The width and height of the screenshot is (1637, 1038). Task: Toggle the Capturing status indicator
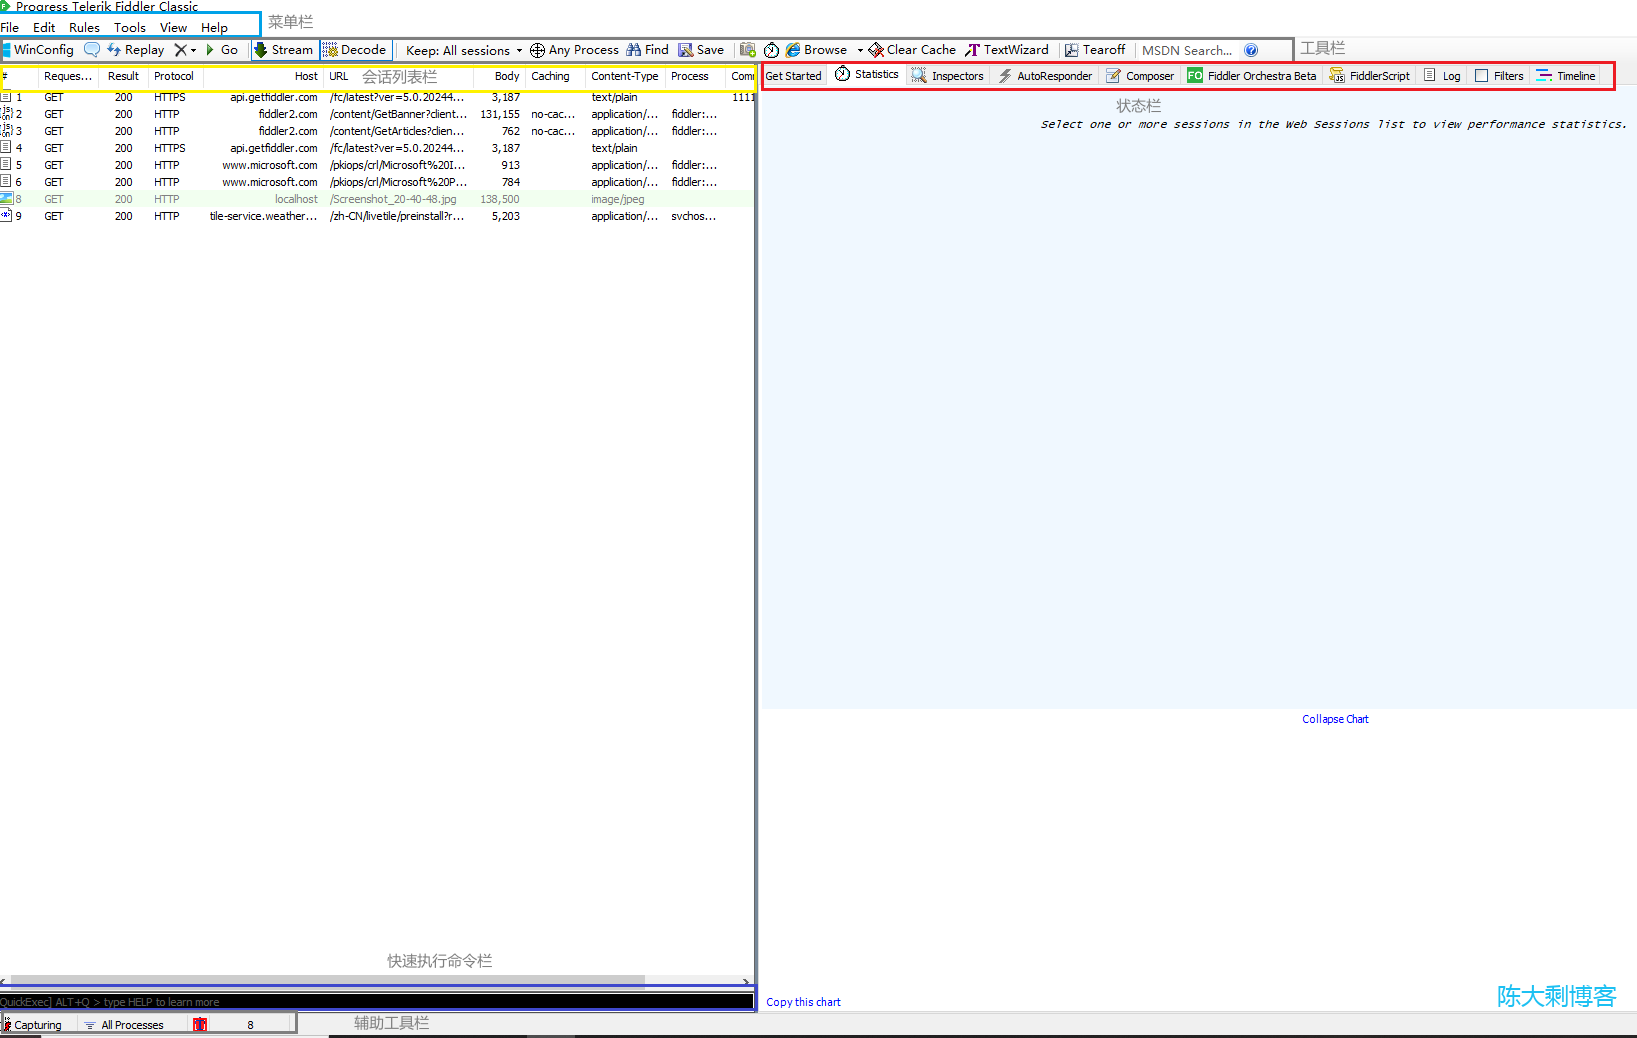point(33,1025)
